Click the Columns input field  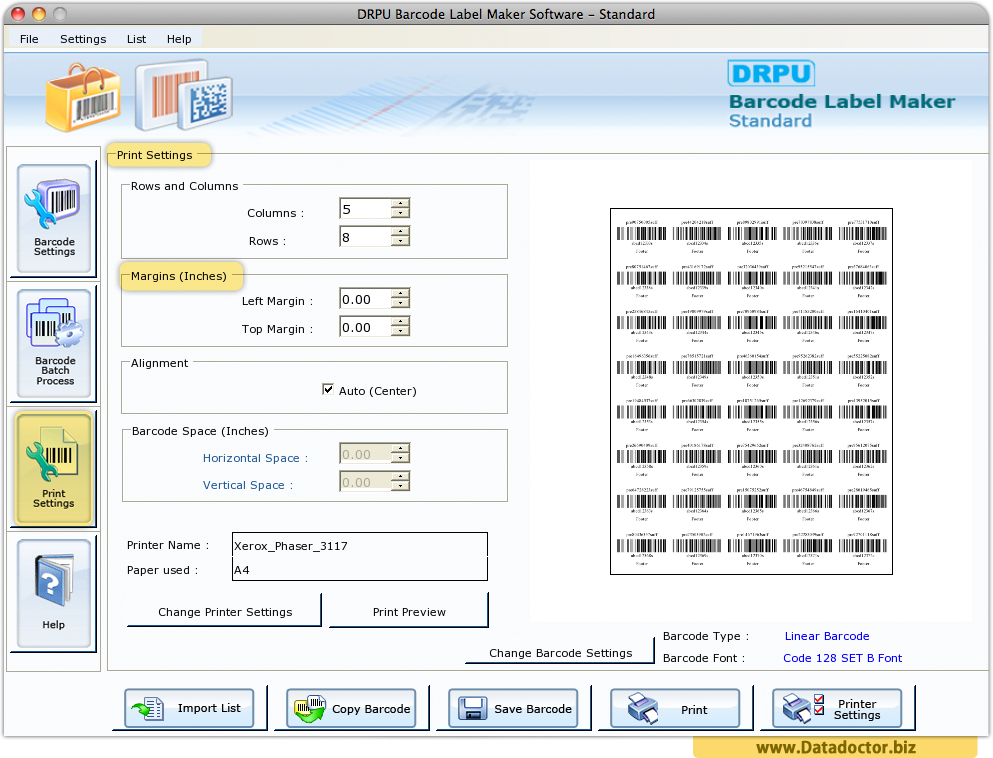pyautogui.click(x=365, y=209)
